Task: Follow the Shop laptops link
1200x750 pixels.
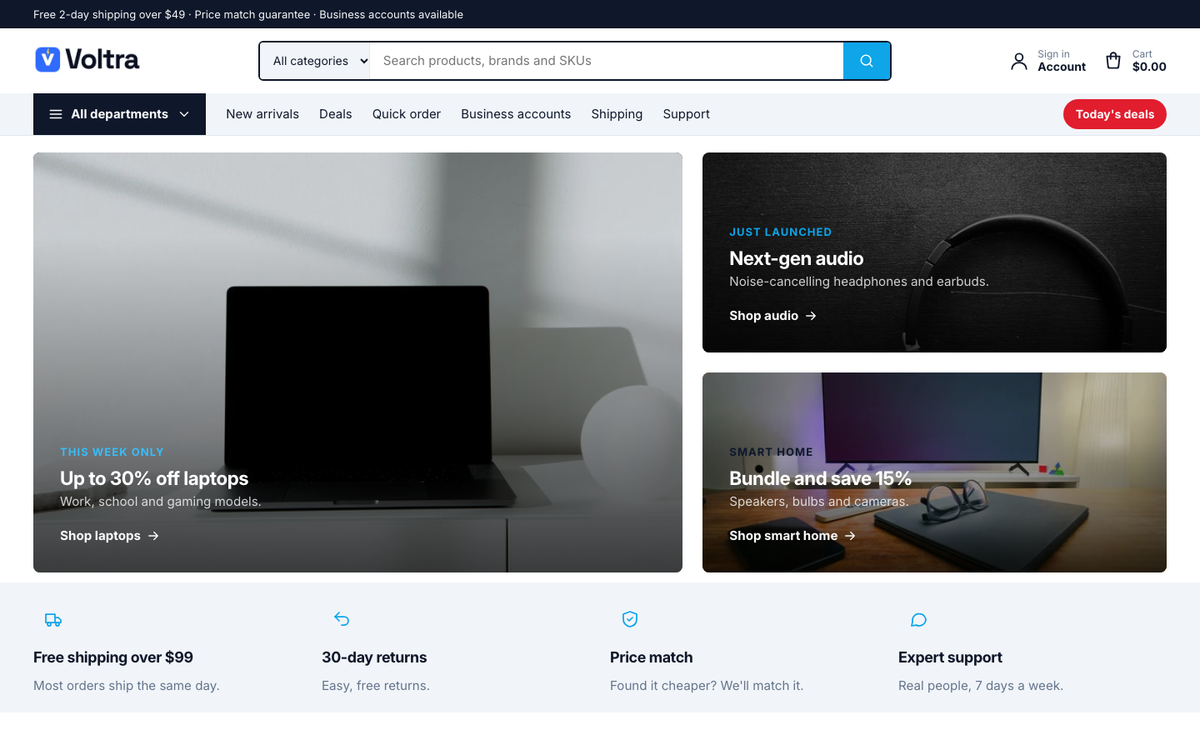Action: click(x=109, y=536)
